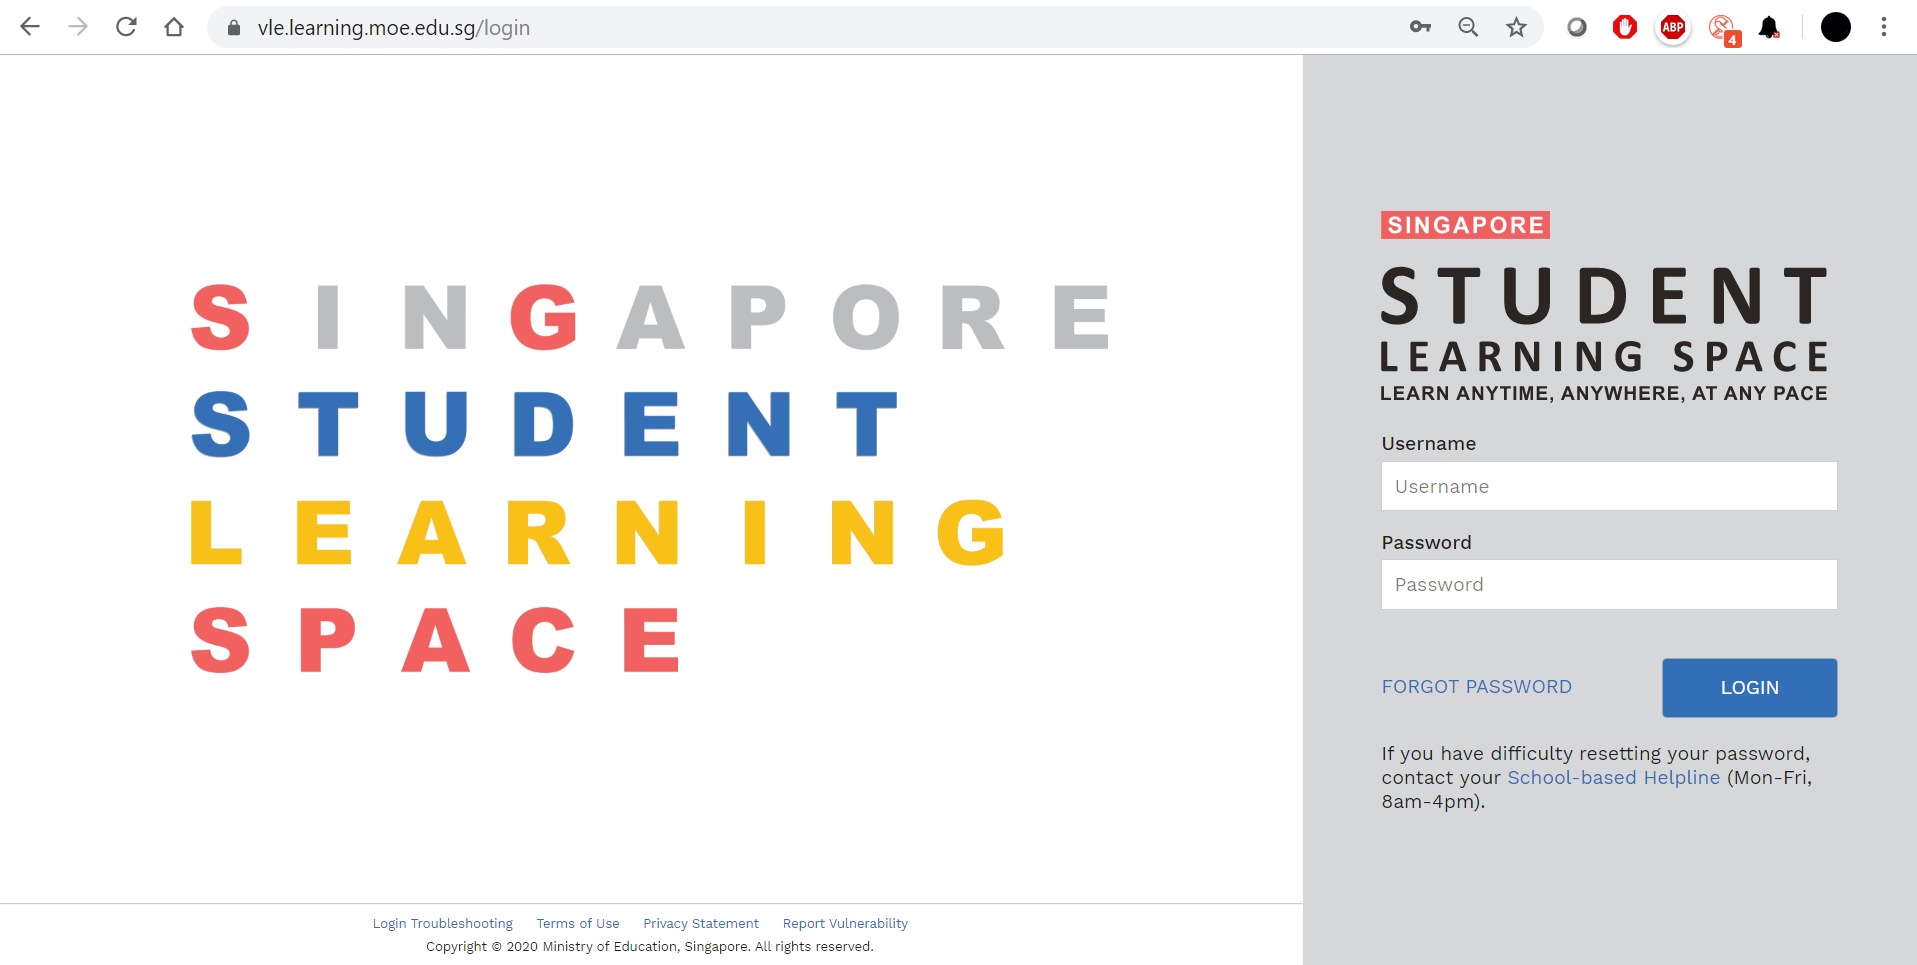Open the bell notification extension
Viewport: 1917px width, 965px height.
click(x=1770, y=27)
